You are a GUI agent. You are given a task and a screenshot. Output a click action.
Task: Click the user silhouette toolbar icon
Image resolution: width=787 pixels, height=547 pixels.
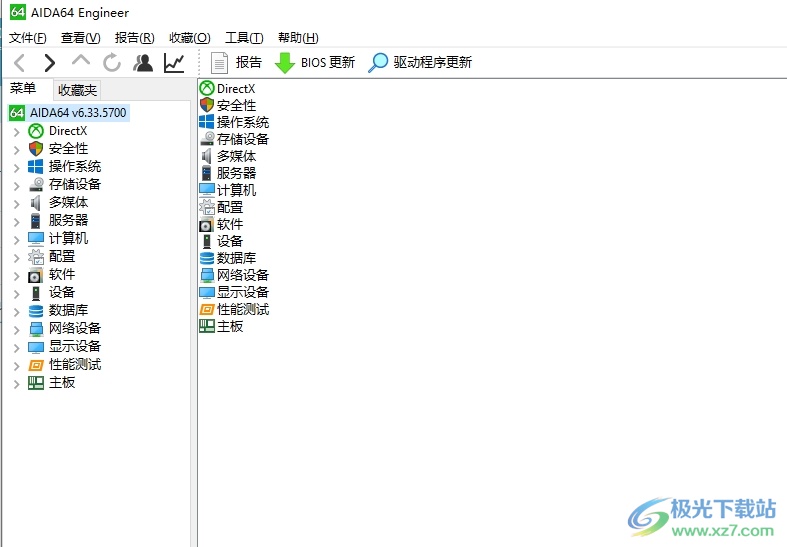[x=143, y=63]
